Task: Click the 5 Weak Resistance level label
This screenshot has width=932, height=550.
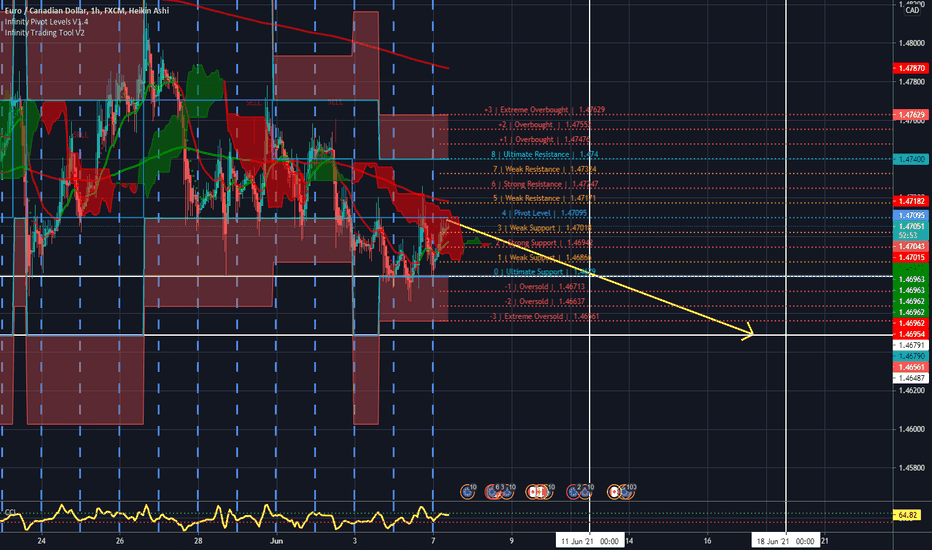Action: [x=544, y=199]
